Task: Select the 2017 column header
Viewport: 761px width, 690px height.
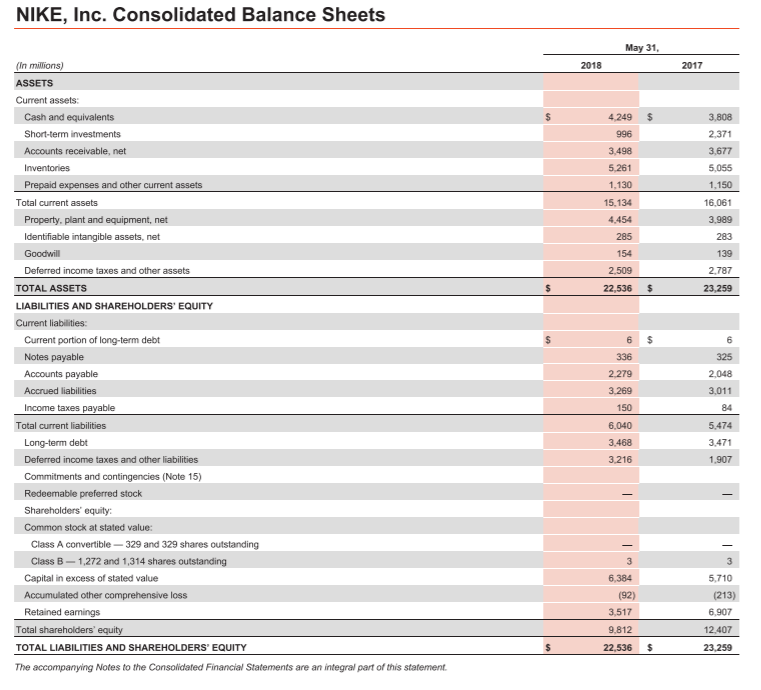Action: pos(692,66)
